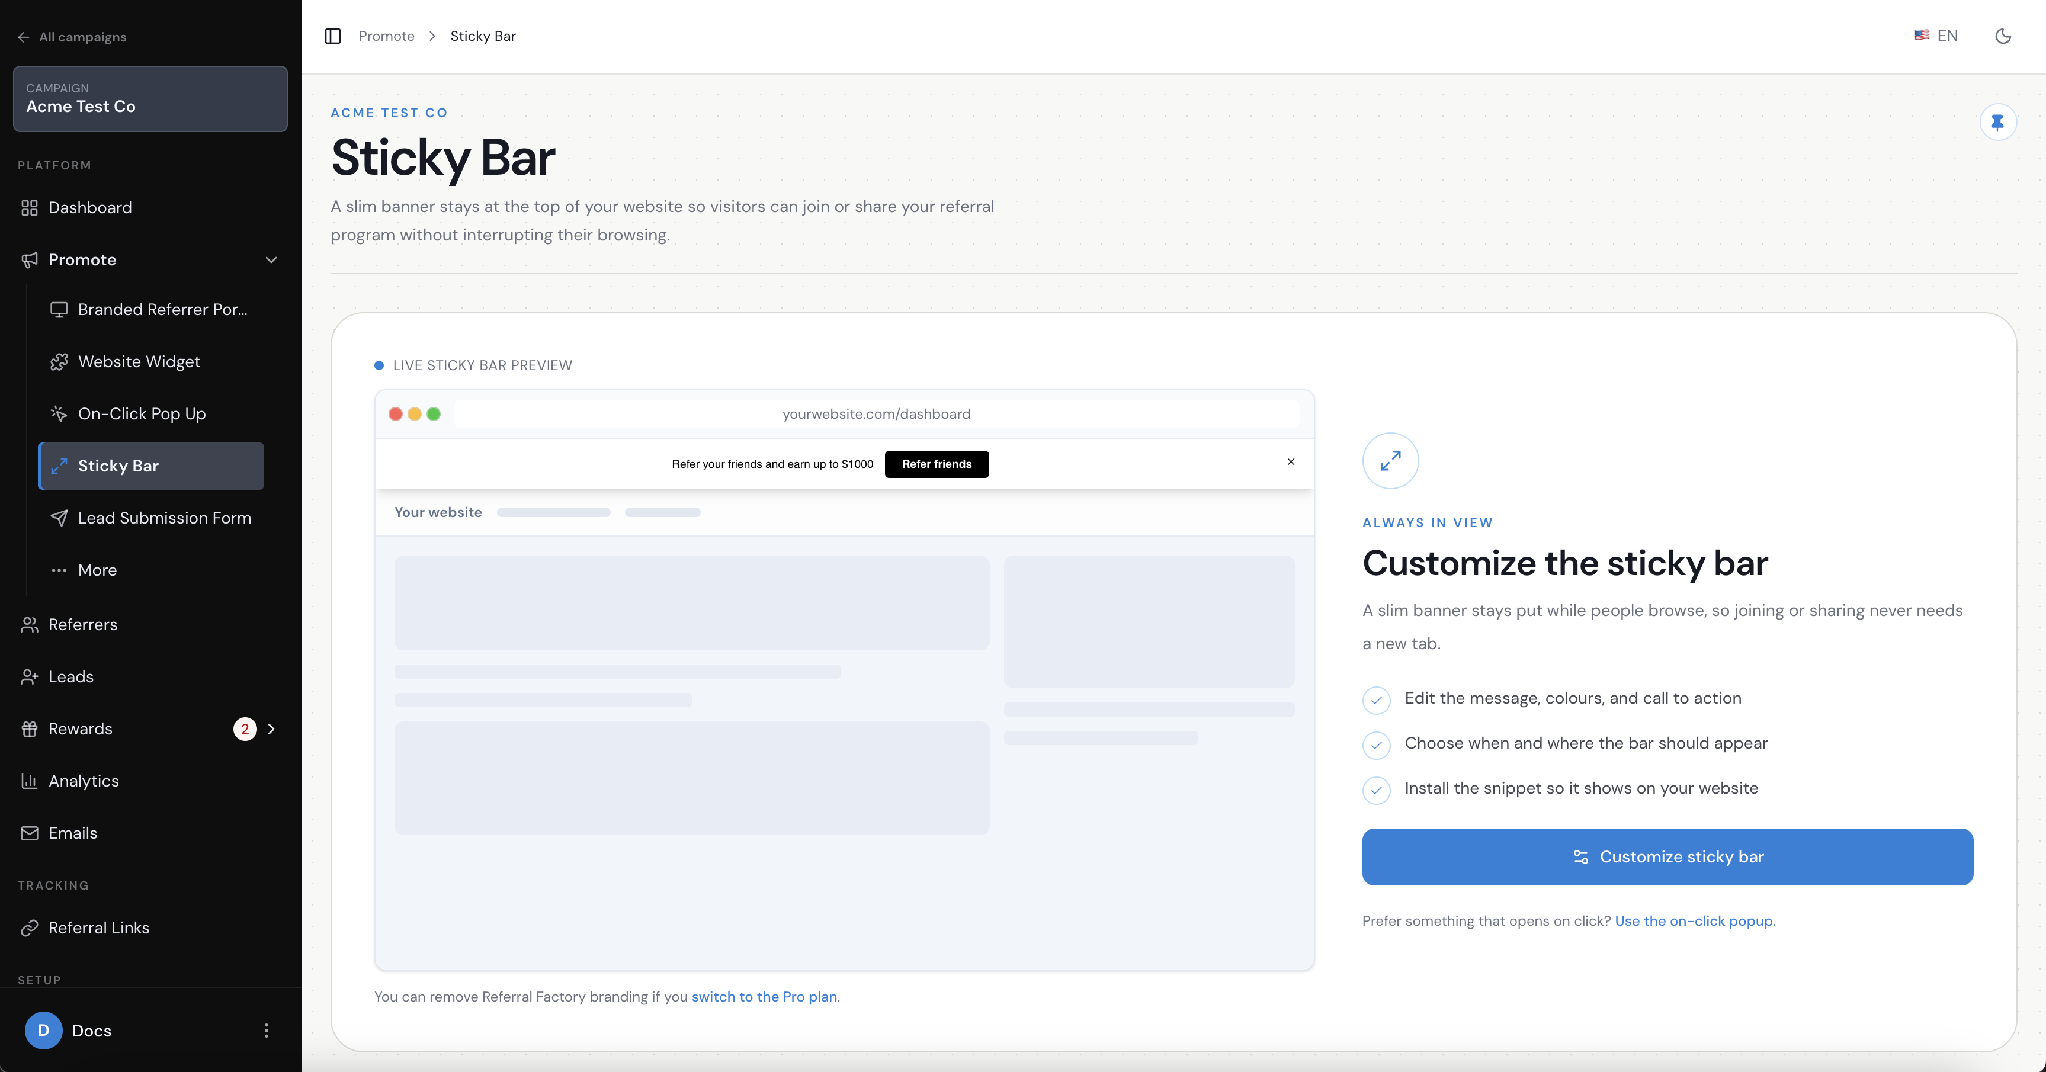Screen dimensions: 2046x1072
Task: Click the Emails envelope icon
Action: click(29, 833)
